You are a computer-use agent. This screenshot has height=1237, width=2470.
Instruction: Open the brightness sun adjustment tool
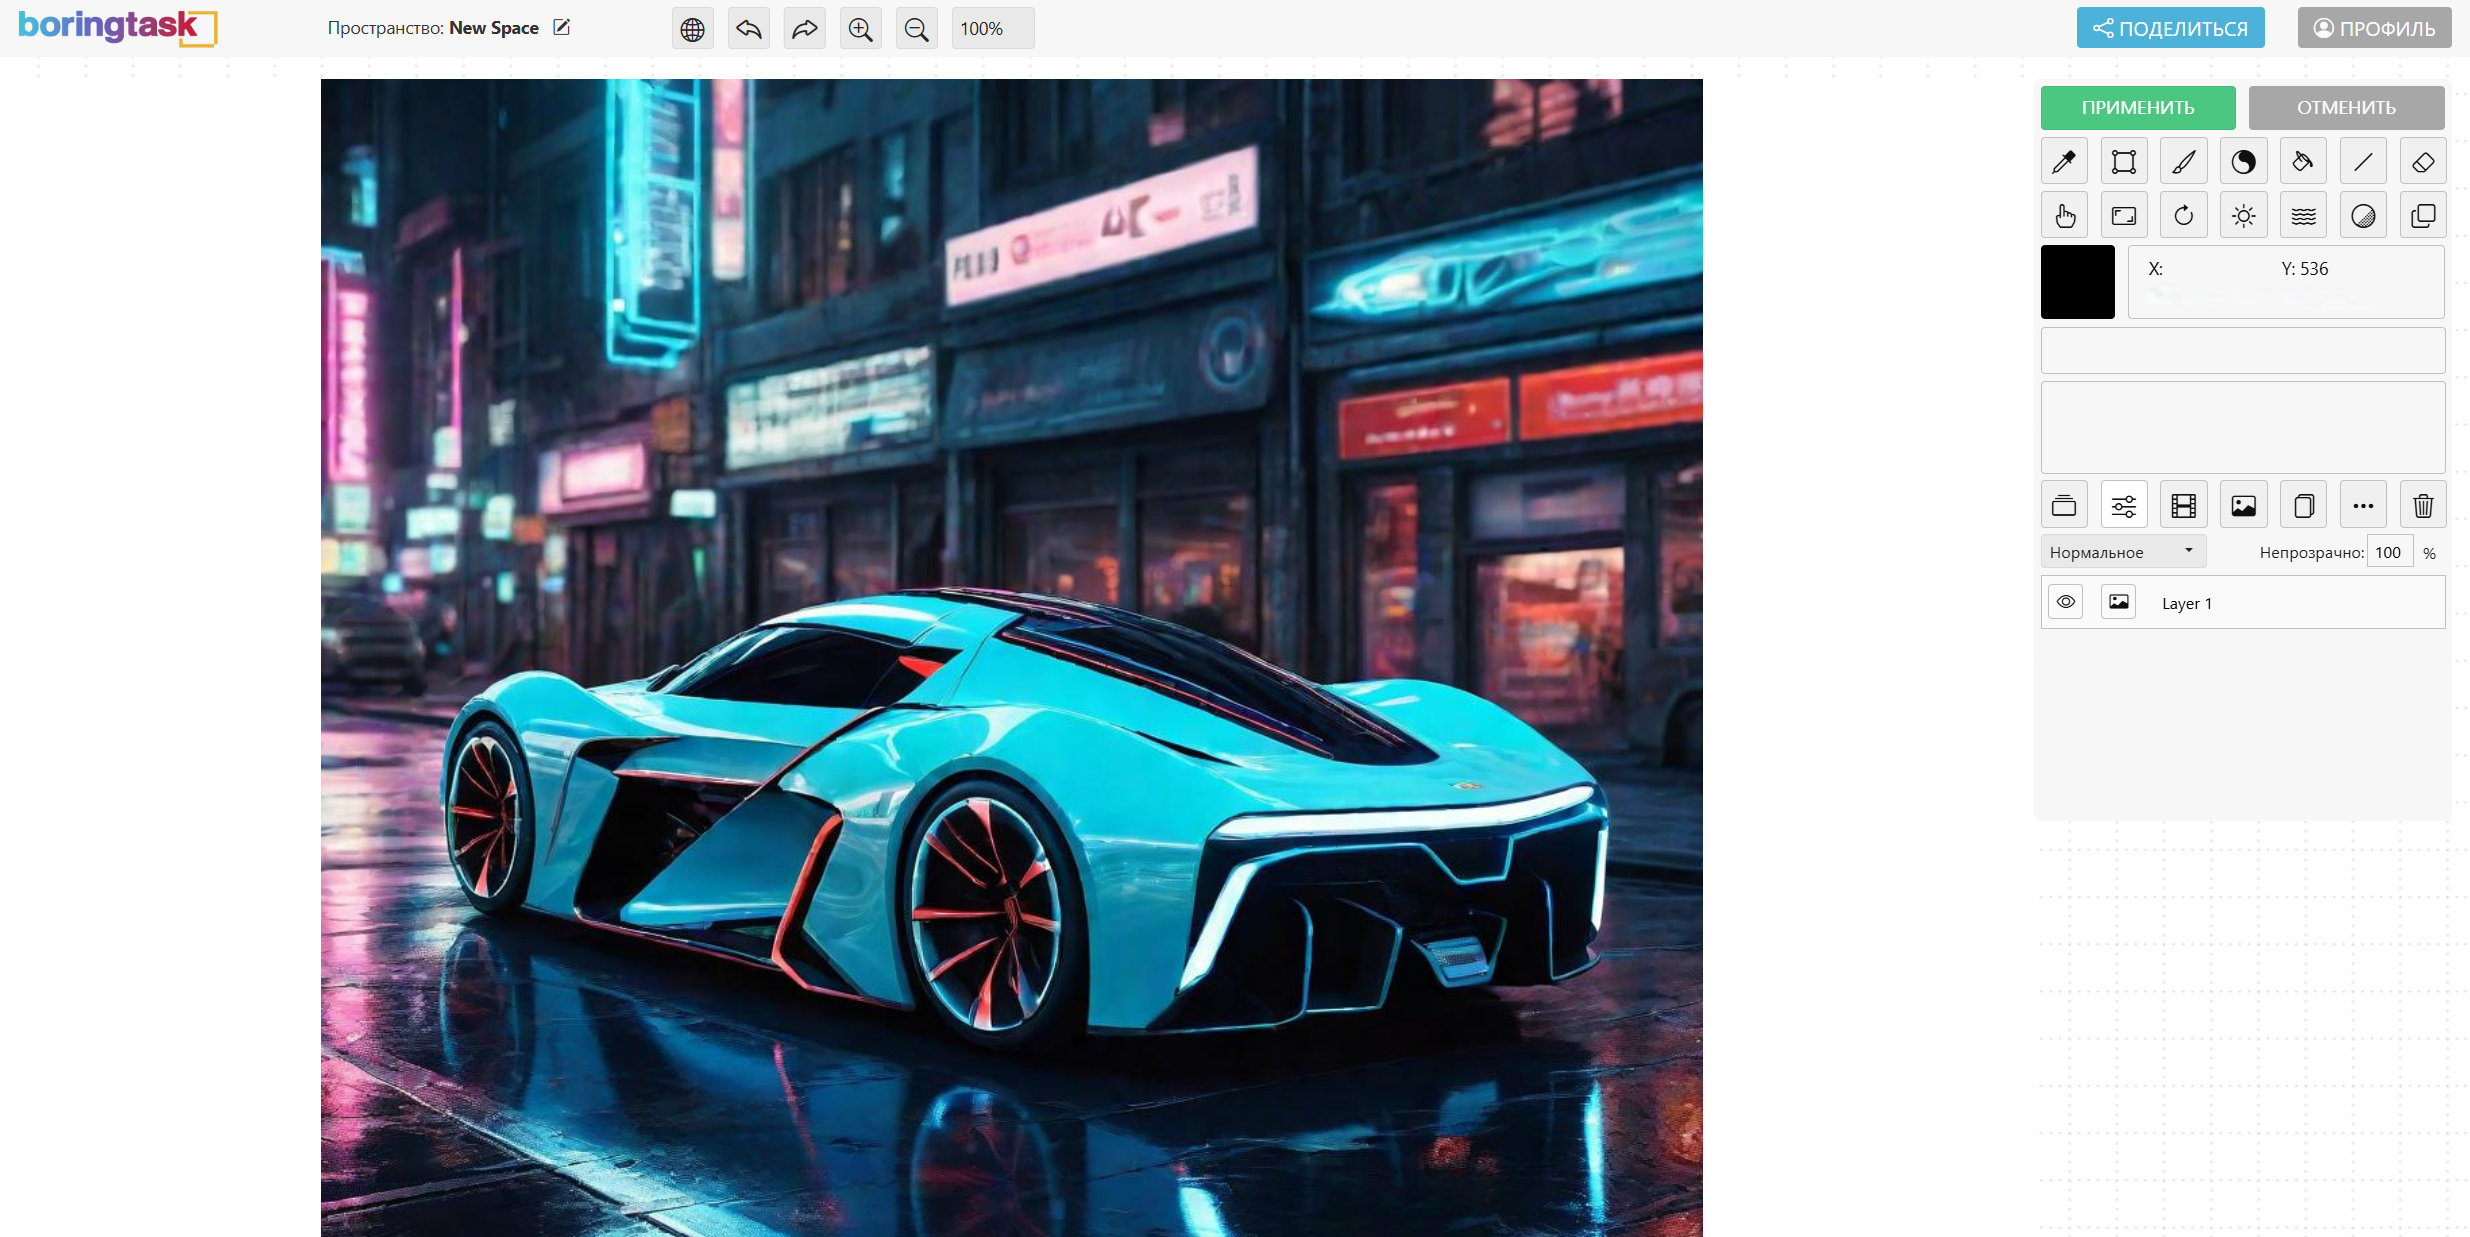coord(2243,216)
